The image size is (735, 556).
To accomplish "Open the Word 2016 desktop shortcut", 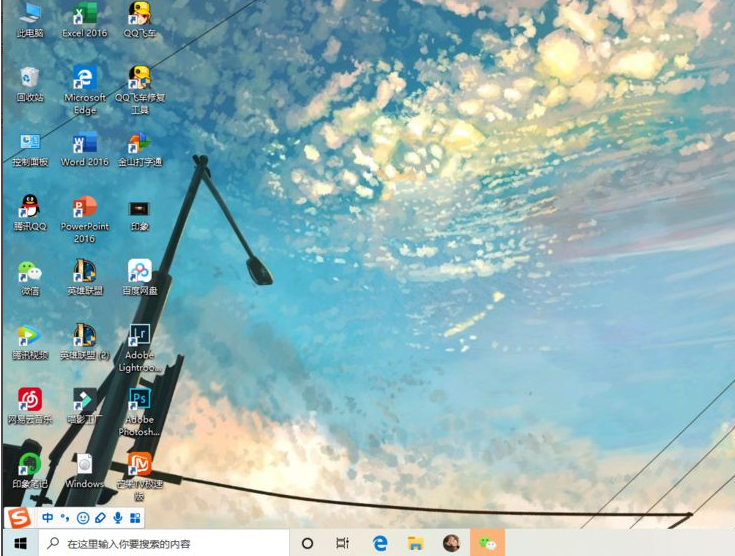I will tap(85, 143).
